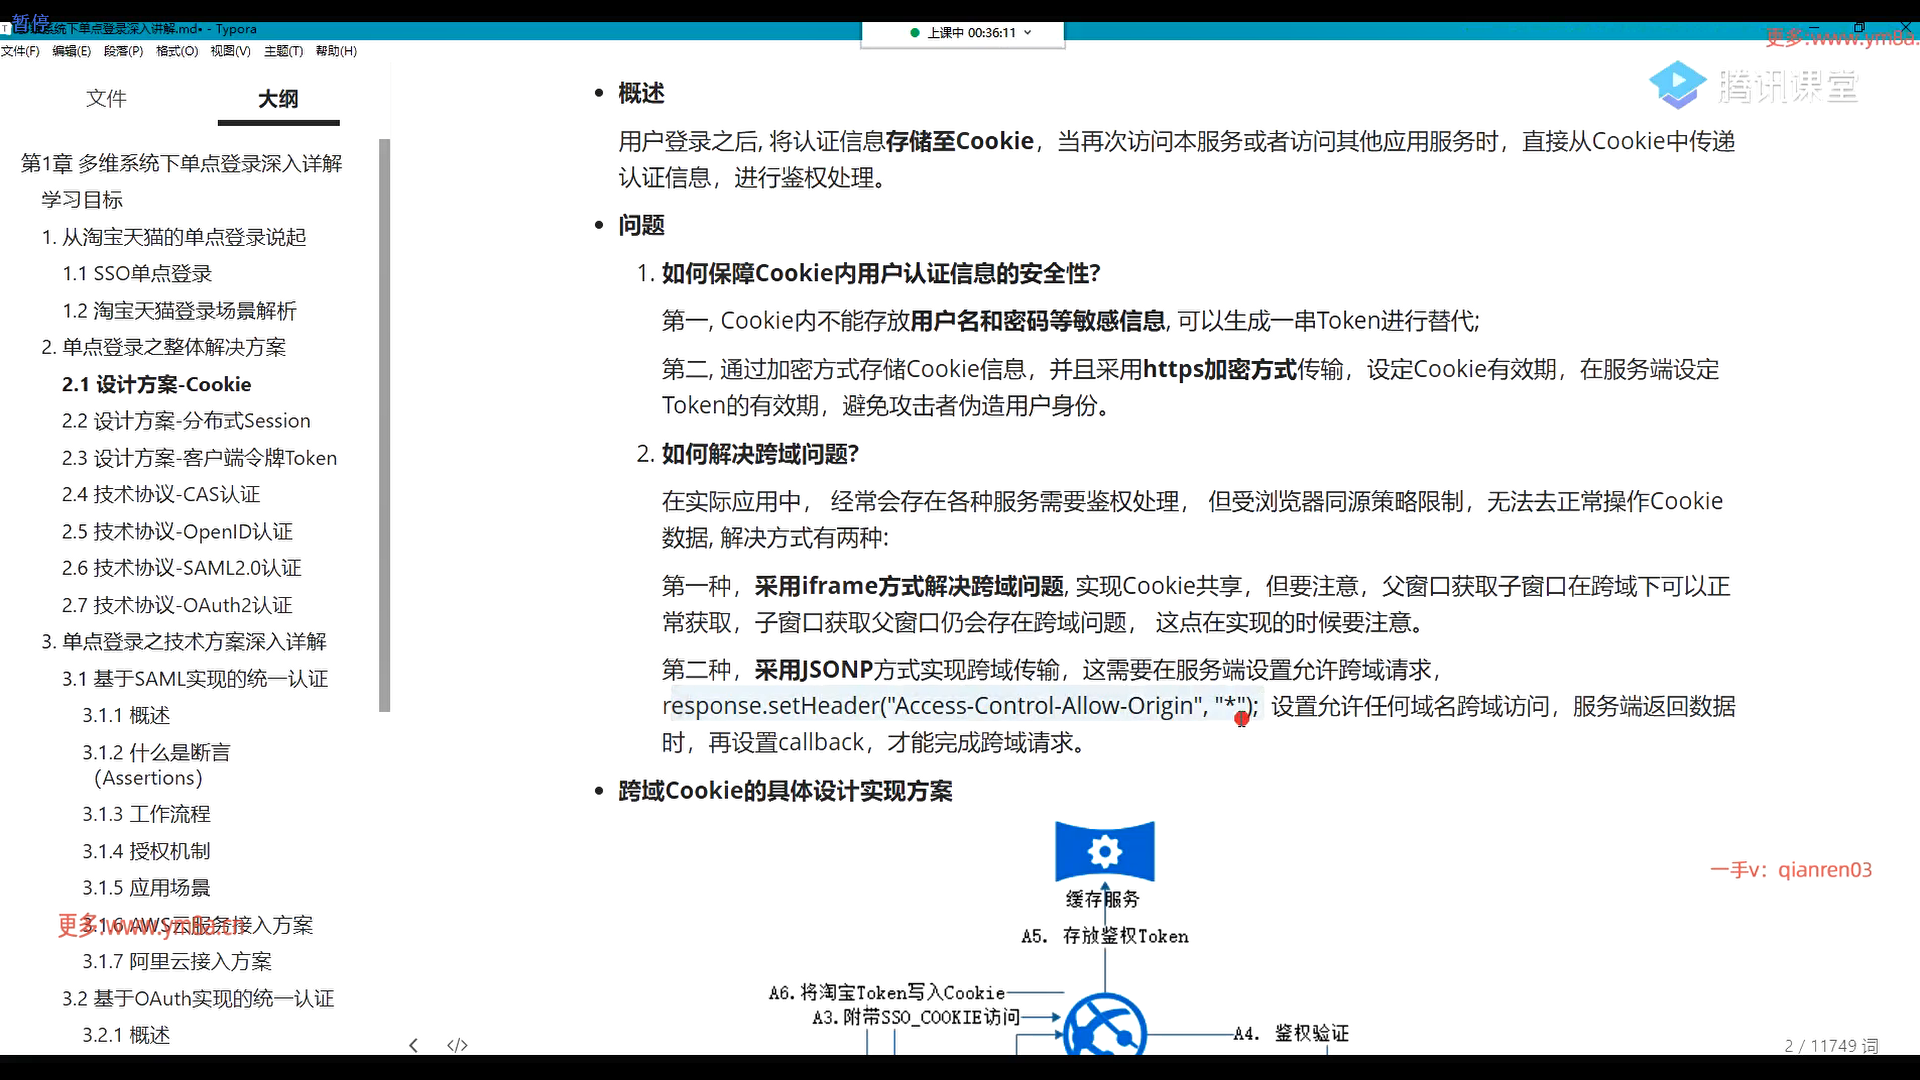Click the sidebar collapse arrow icon
Screen dimensions: 1920x1080
413,1045
